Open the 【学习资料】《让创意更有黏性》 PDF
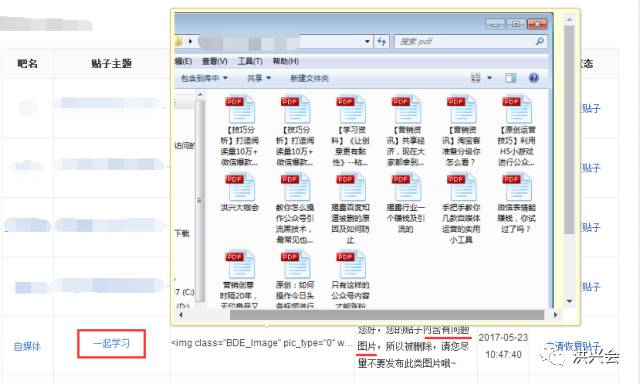The image size is (640, 384). click(350, 131)
